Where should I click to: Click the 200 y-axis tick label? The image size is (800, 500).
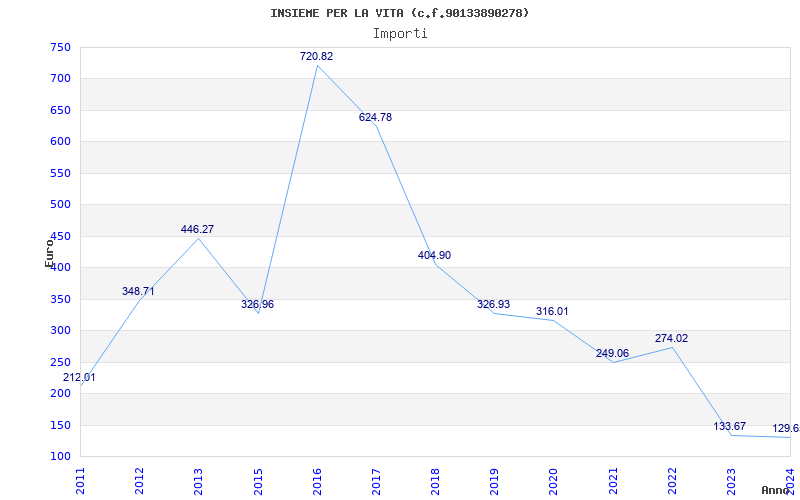[60, 393]
